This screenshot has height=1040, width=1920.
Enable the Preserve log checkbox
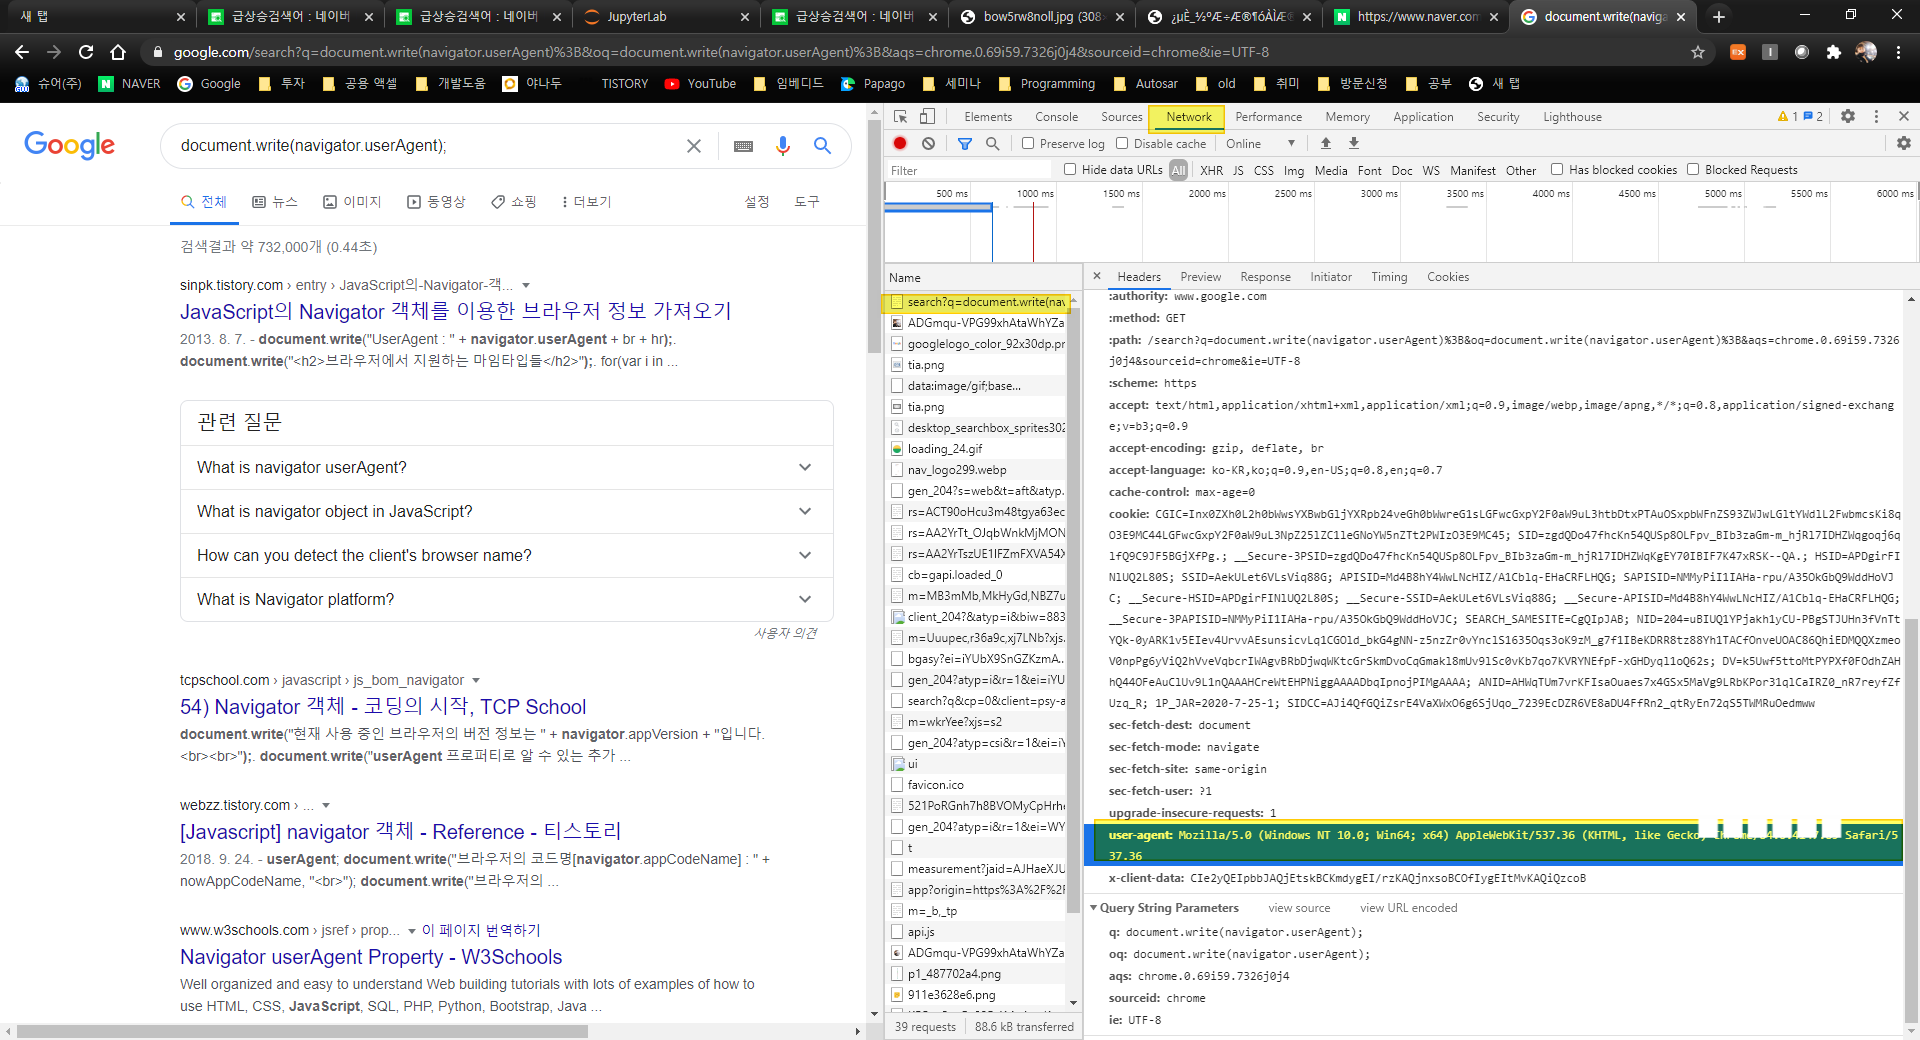[x=1028, y=143]
